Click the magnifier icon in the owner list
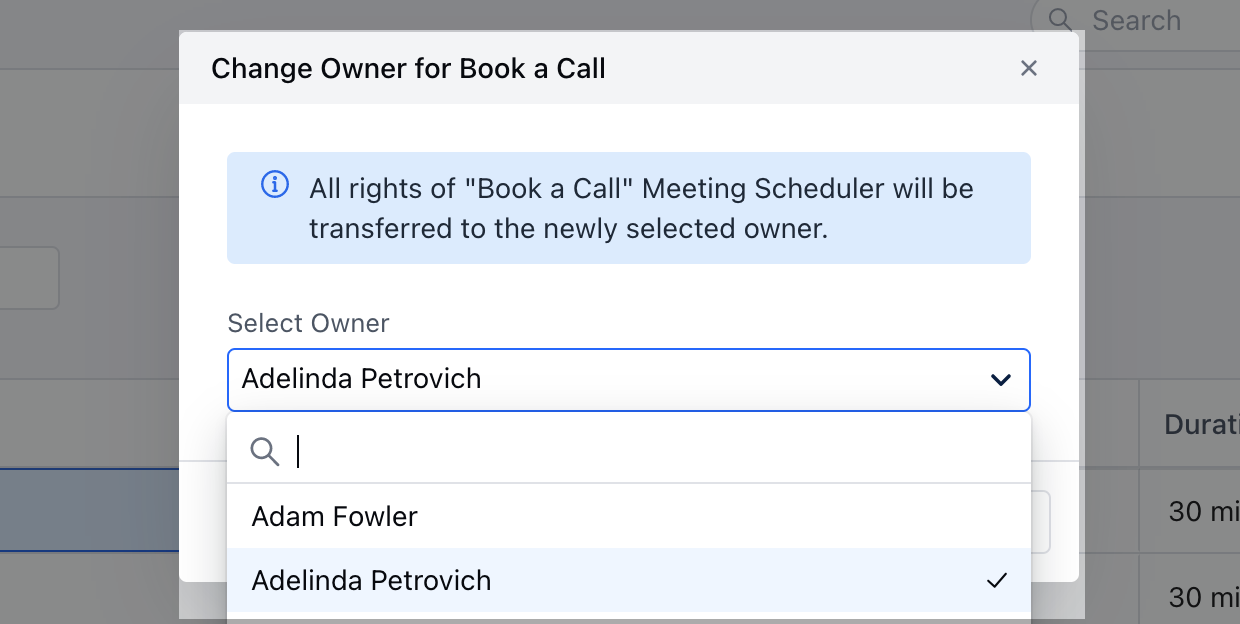This screenshot has width=1240, height=624. [264, 452]
